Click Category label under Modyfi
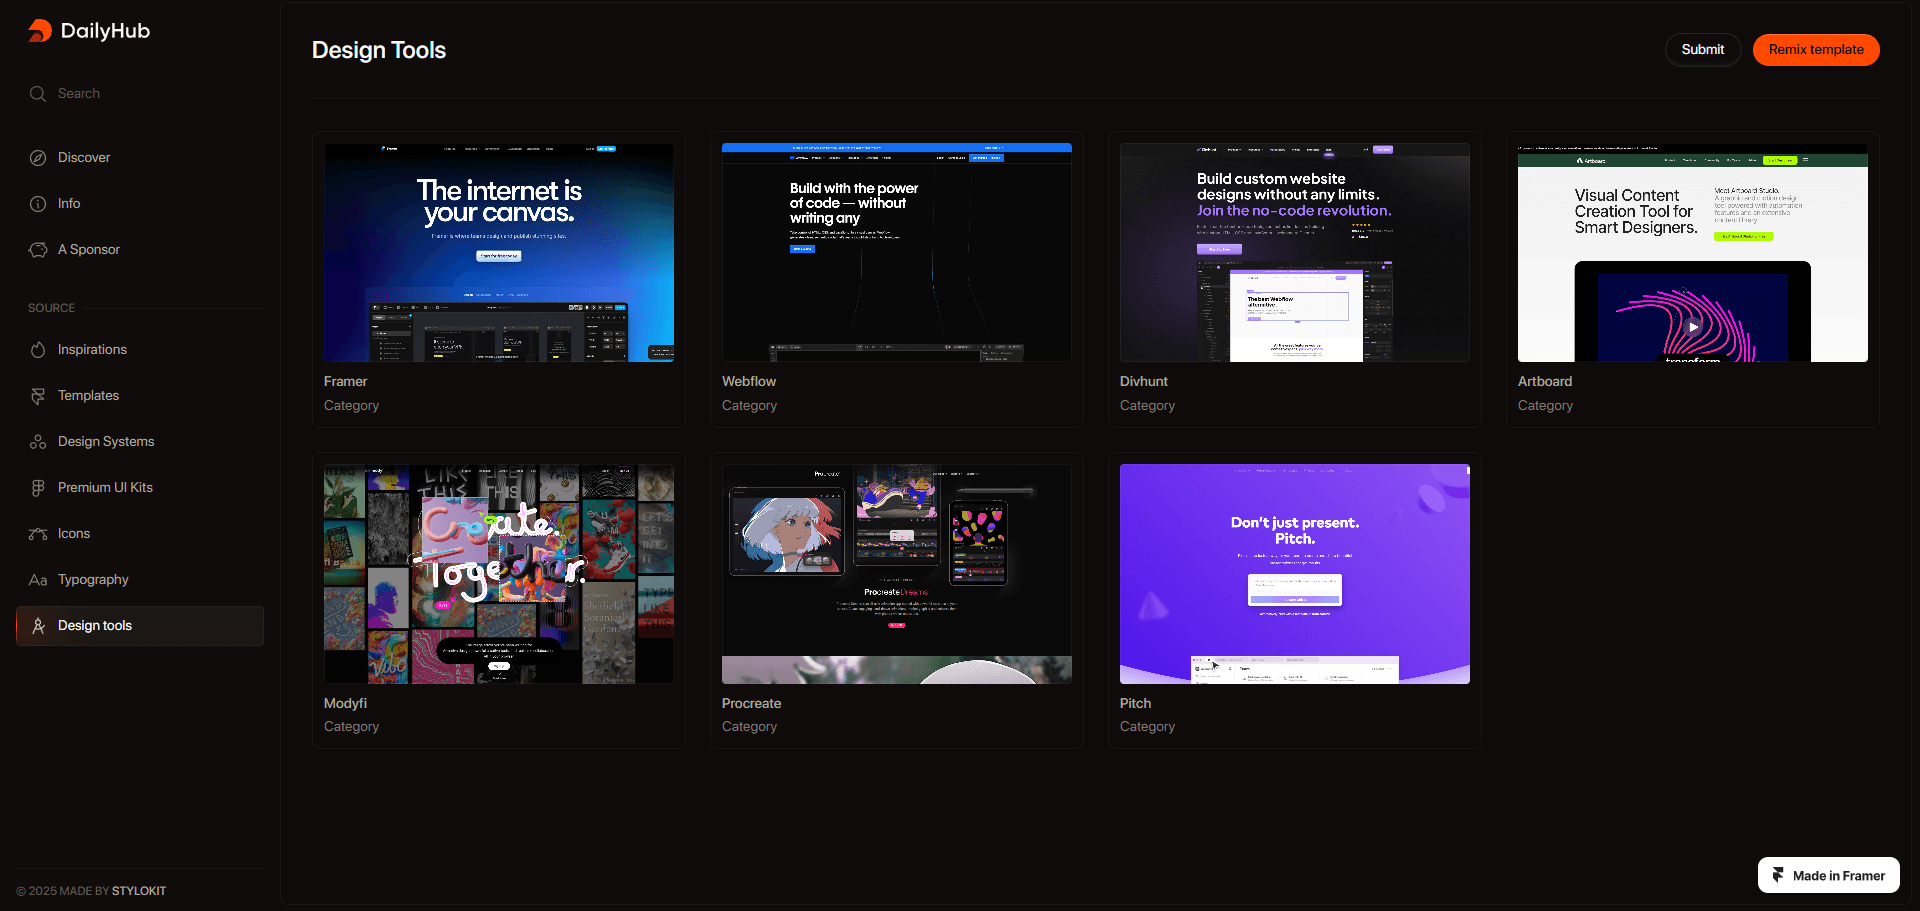 point(352,727)
